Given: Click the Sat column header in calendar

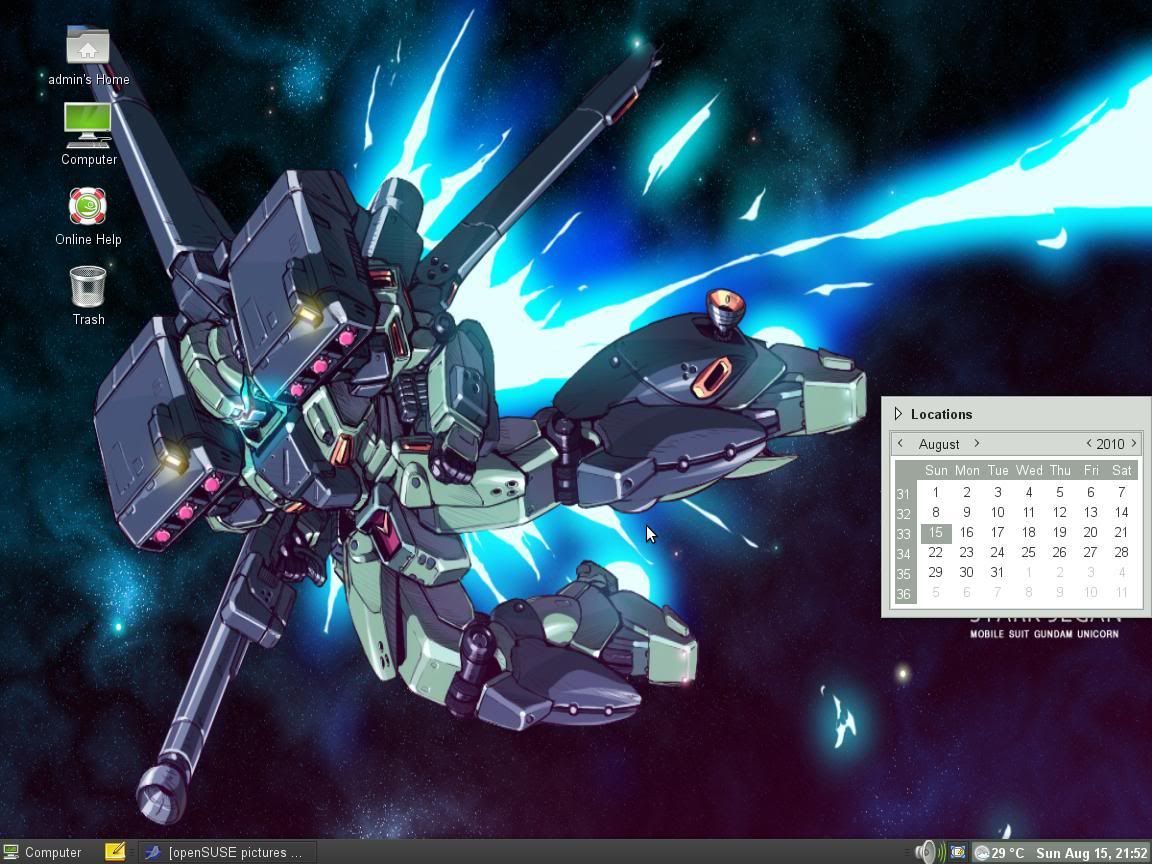Looking at the screenshot, I should pyautogui.click(x=1121, y=470).
